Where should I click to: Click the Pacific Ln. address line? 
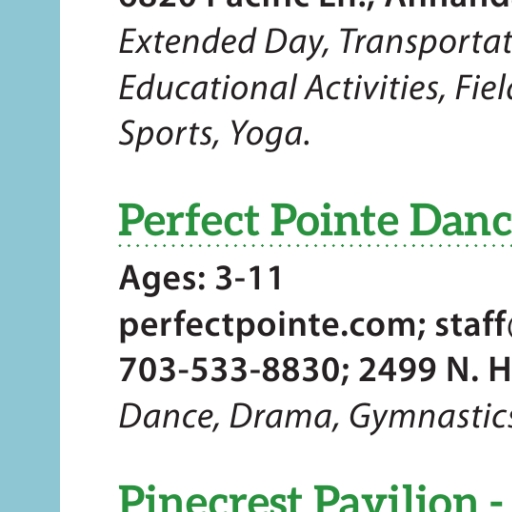(315, 5)
